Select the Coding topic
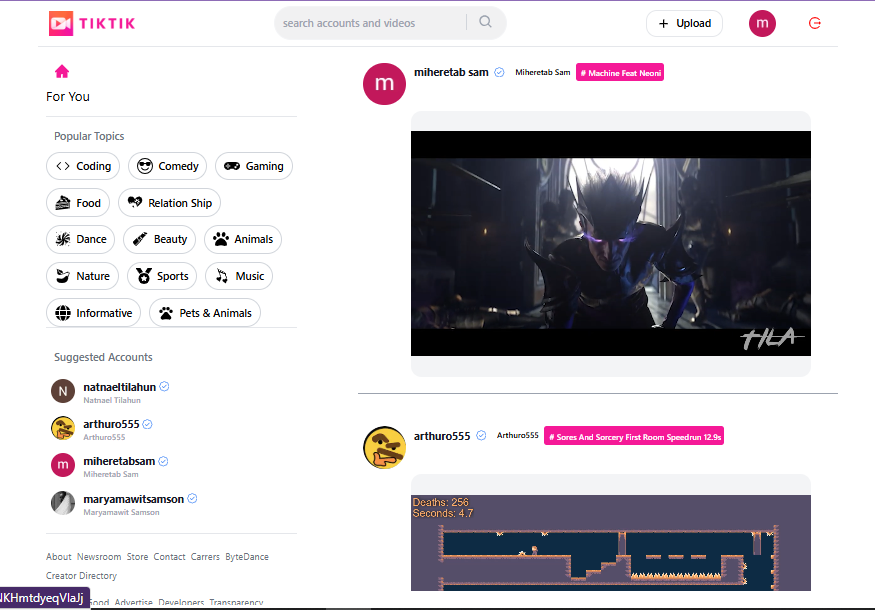Image resolution: width=875 pixels, height=610 pixels. pos(84,166)
